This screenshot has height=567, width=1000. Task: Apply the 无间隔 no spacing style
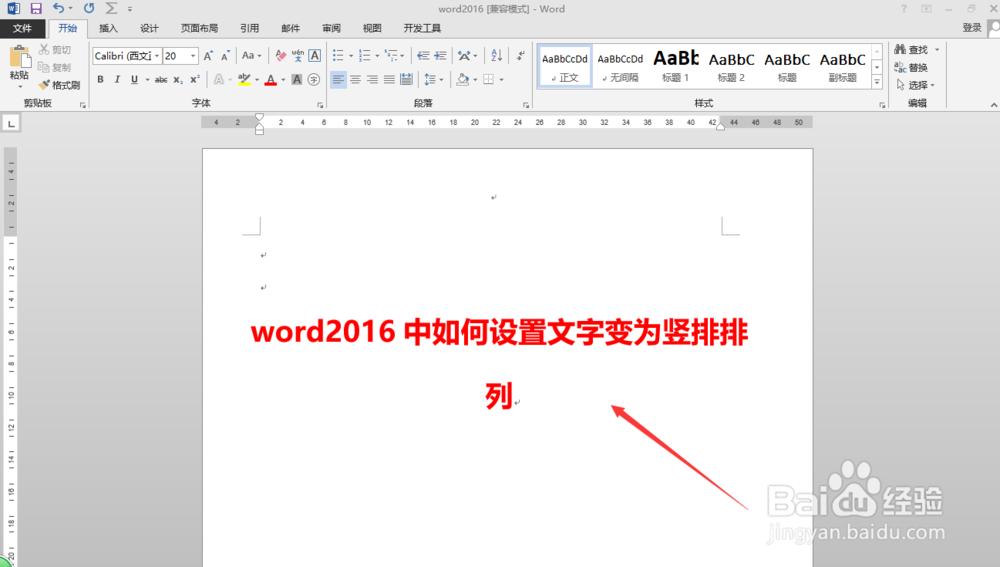[x=620, y=66]
